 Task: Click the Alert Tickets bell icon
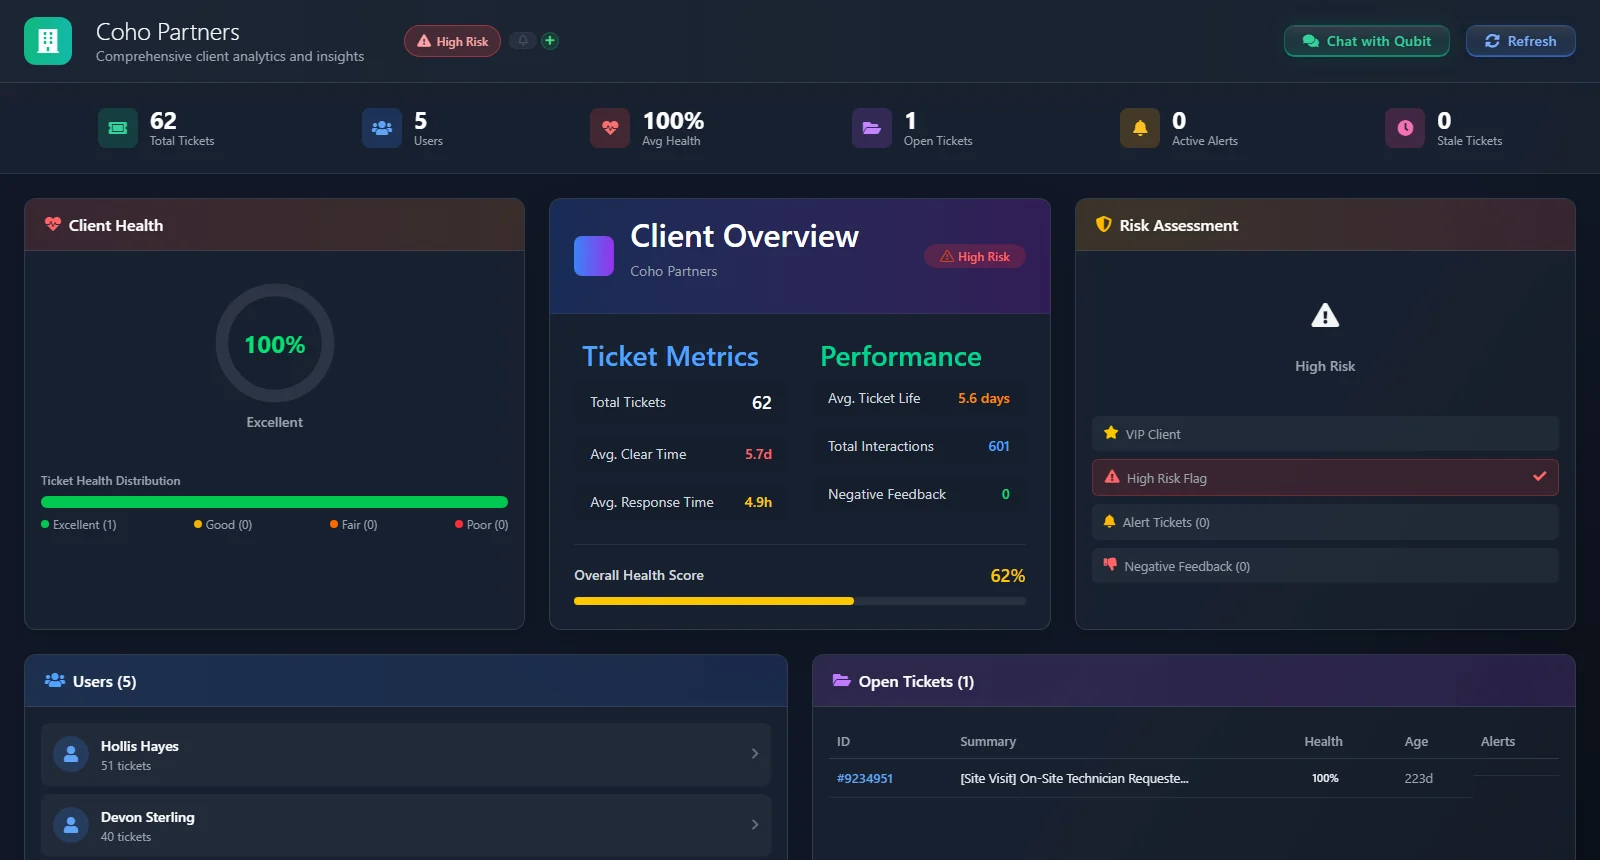click(1109, 521)
